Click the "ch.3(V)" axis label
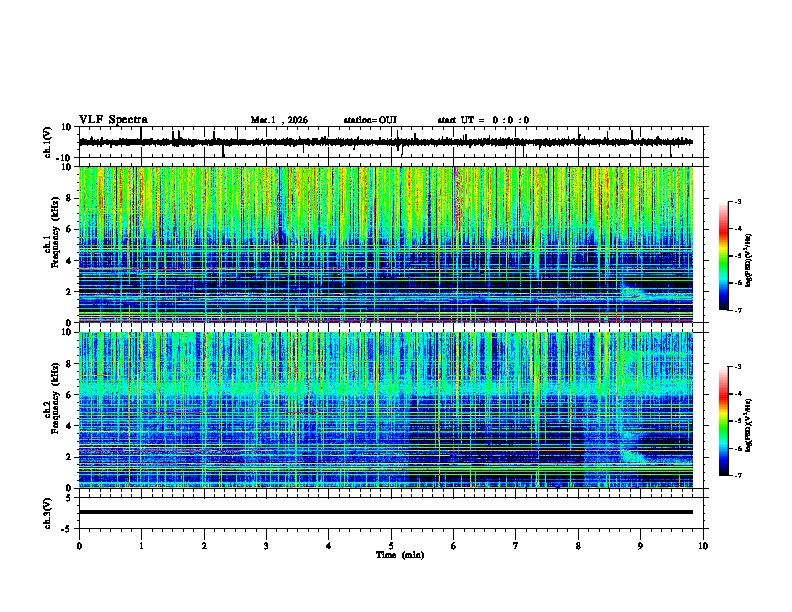The image size is (792, 612). pyautogui.click(x=48, y=513)
